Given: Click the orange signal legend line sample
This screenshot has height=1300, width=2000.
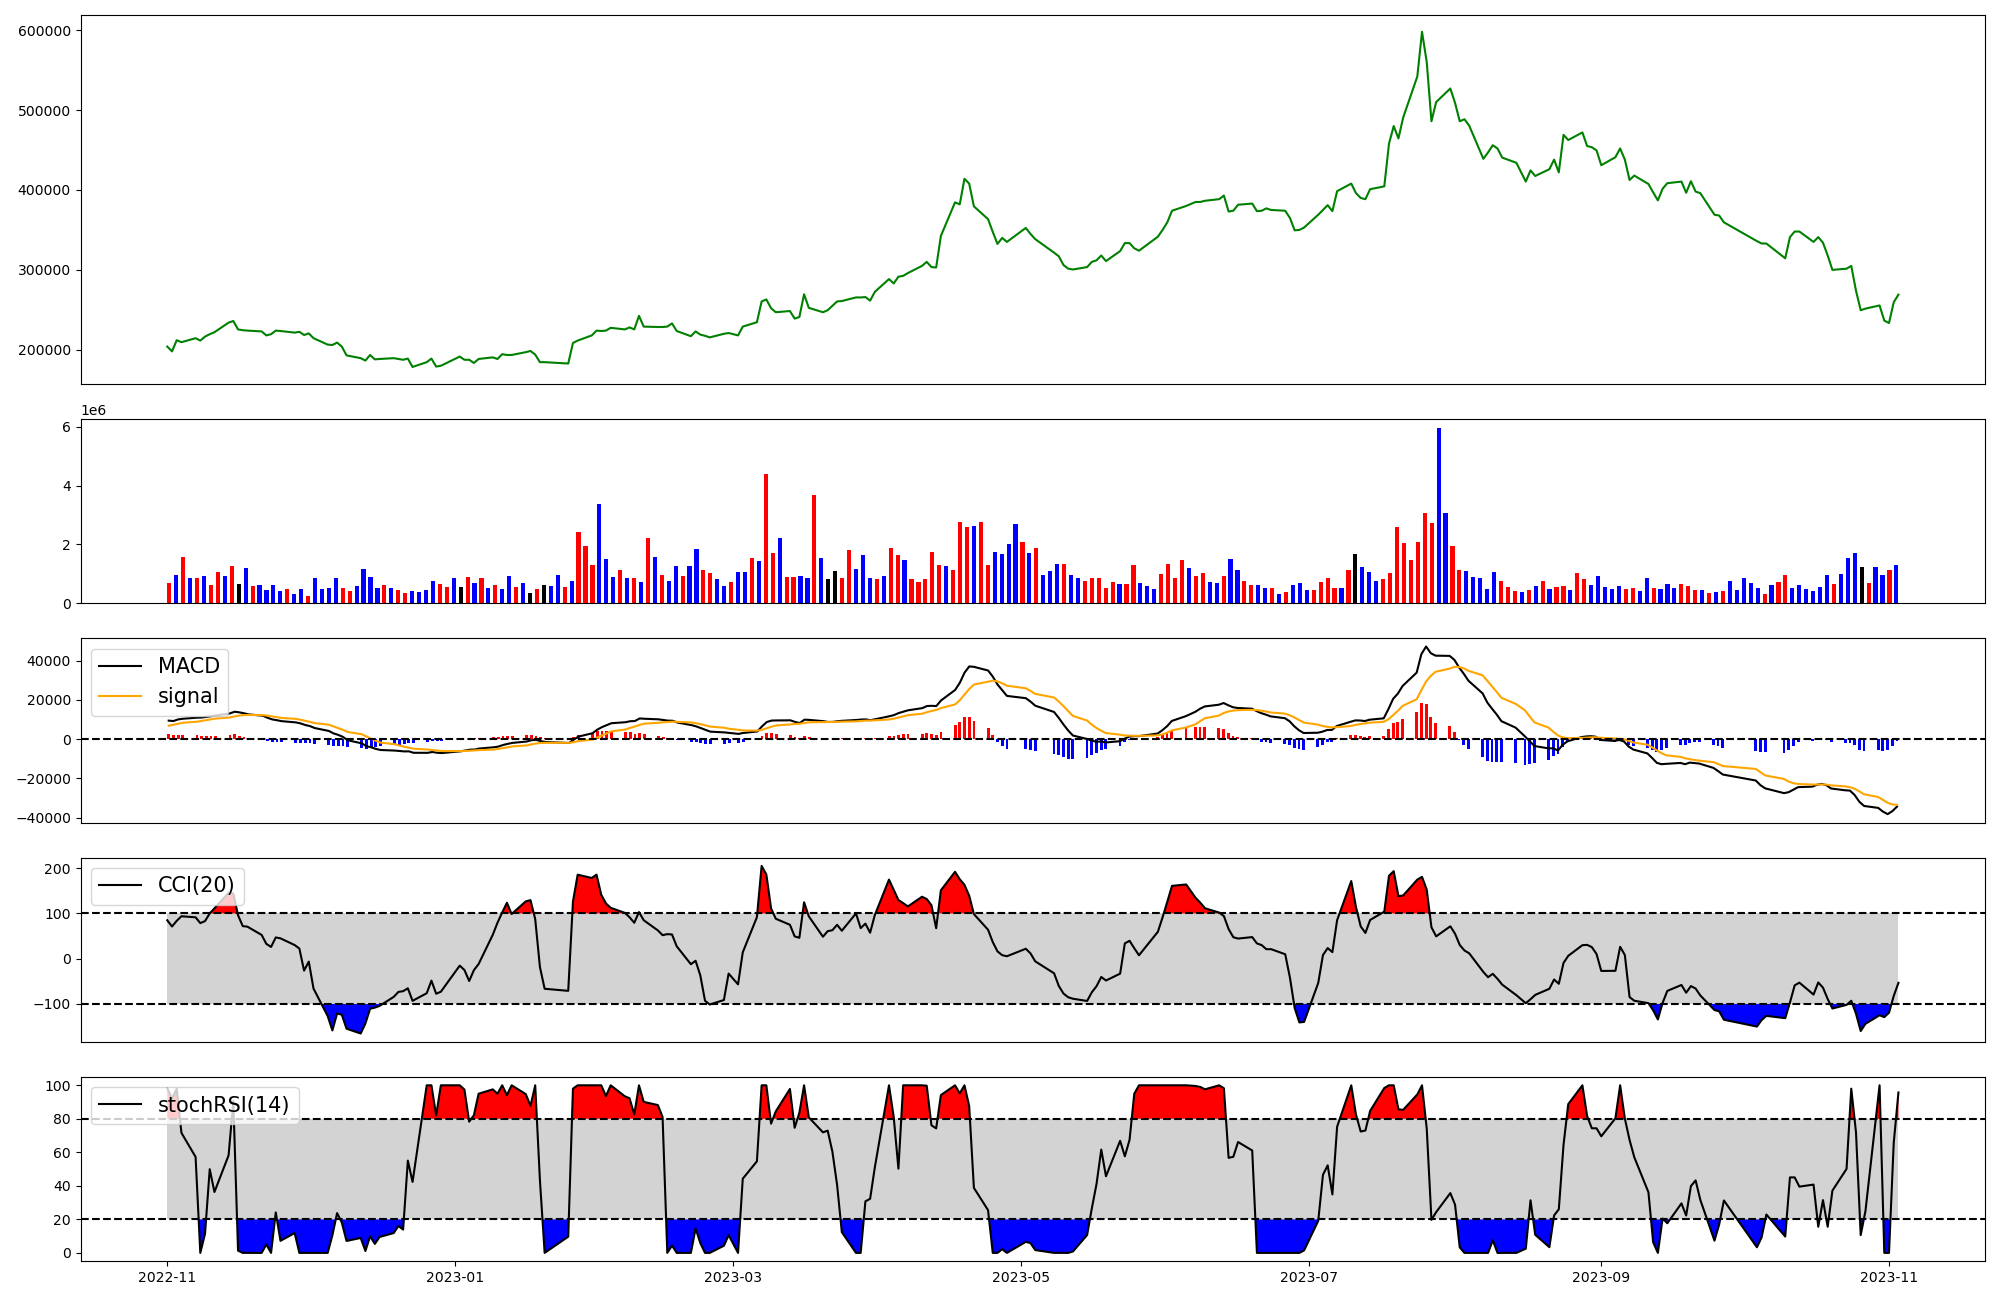Looking at the screenshot, I should point(122,696).
